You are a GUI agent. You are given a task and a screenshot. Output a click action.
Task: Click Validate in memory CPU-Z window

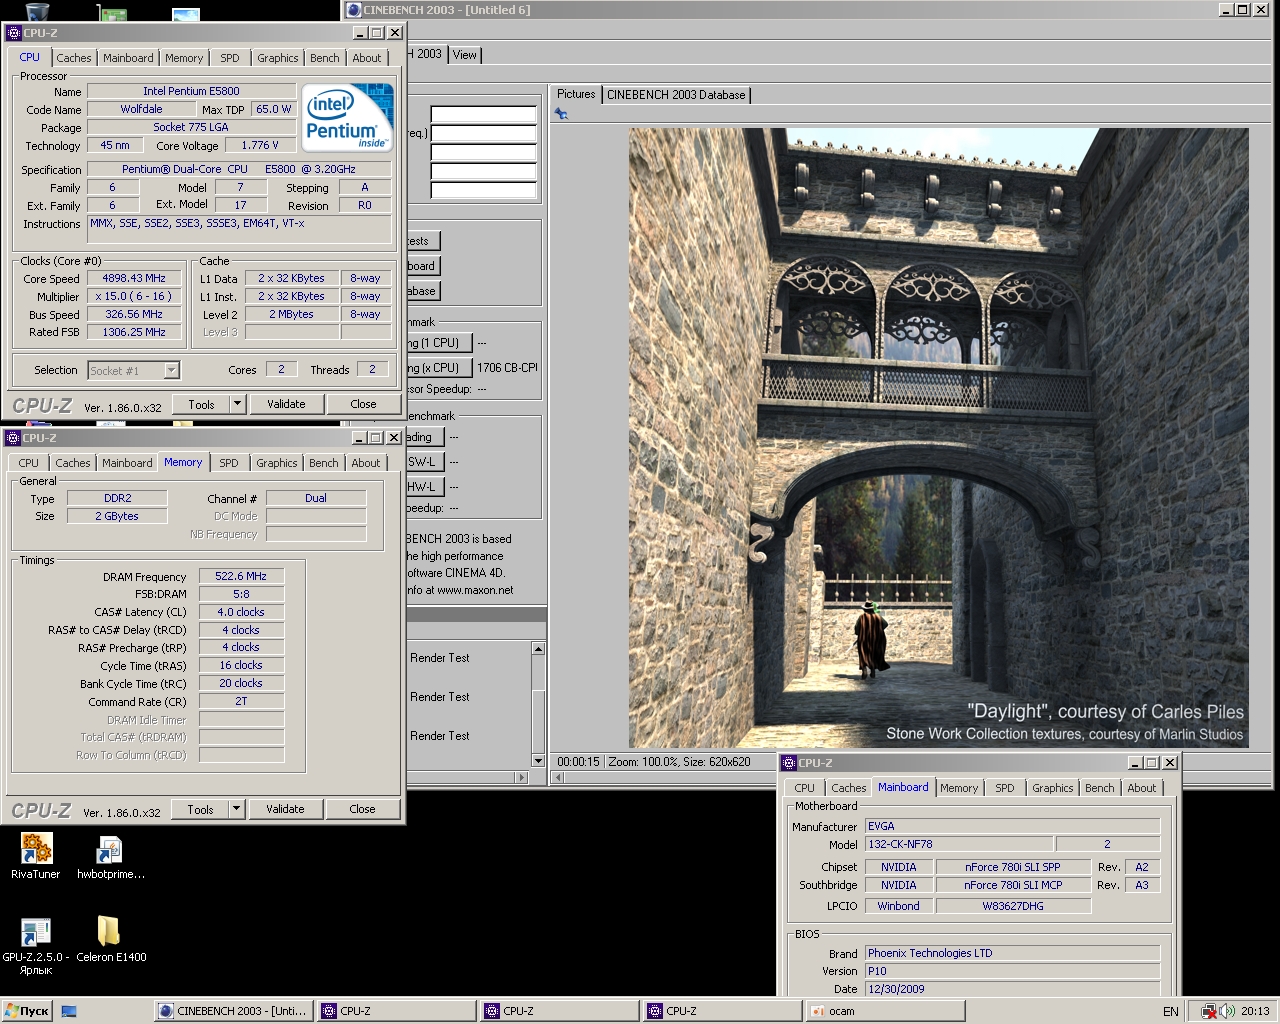click(285, 809)
